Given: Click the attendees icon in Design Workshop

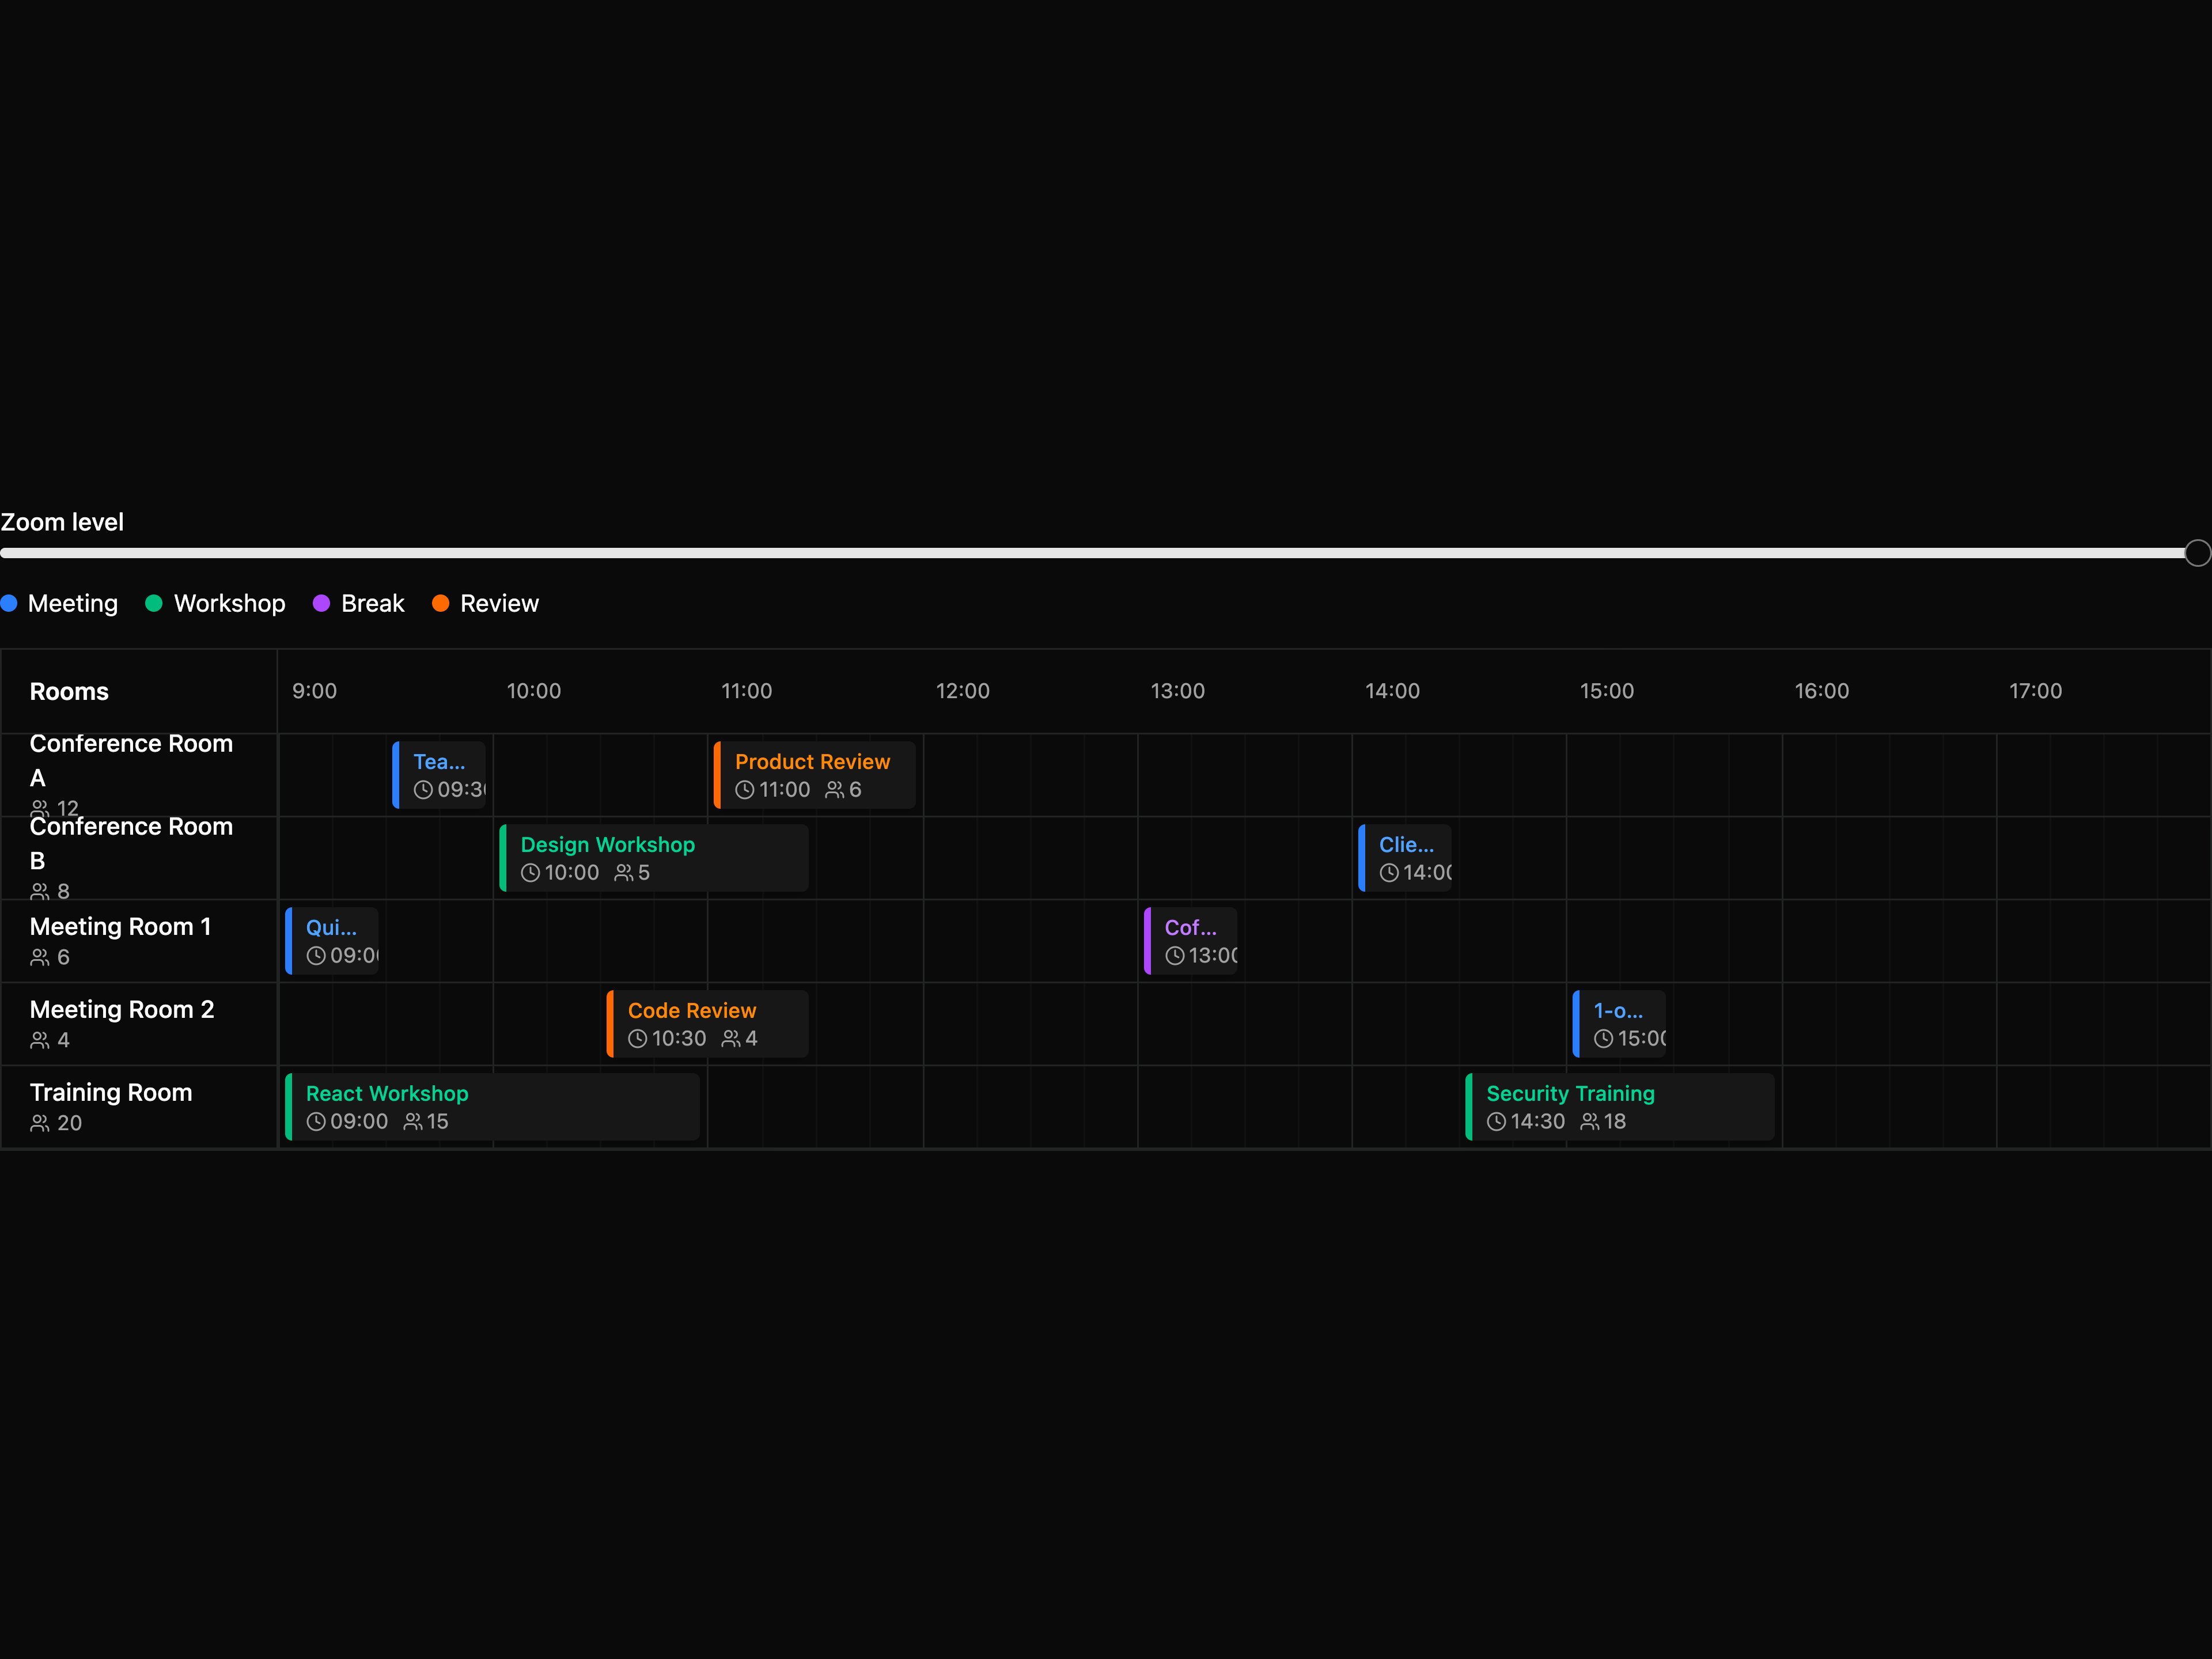Looking at the screenshot, I should point(623,873).
